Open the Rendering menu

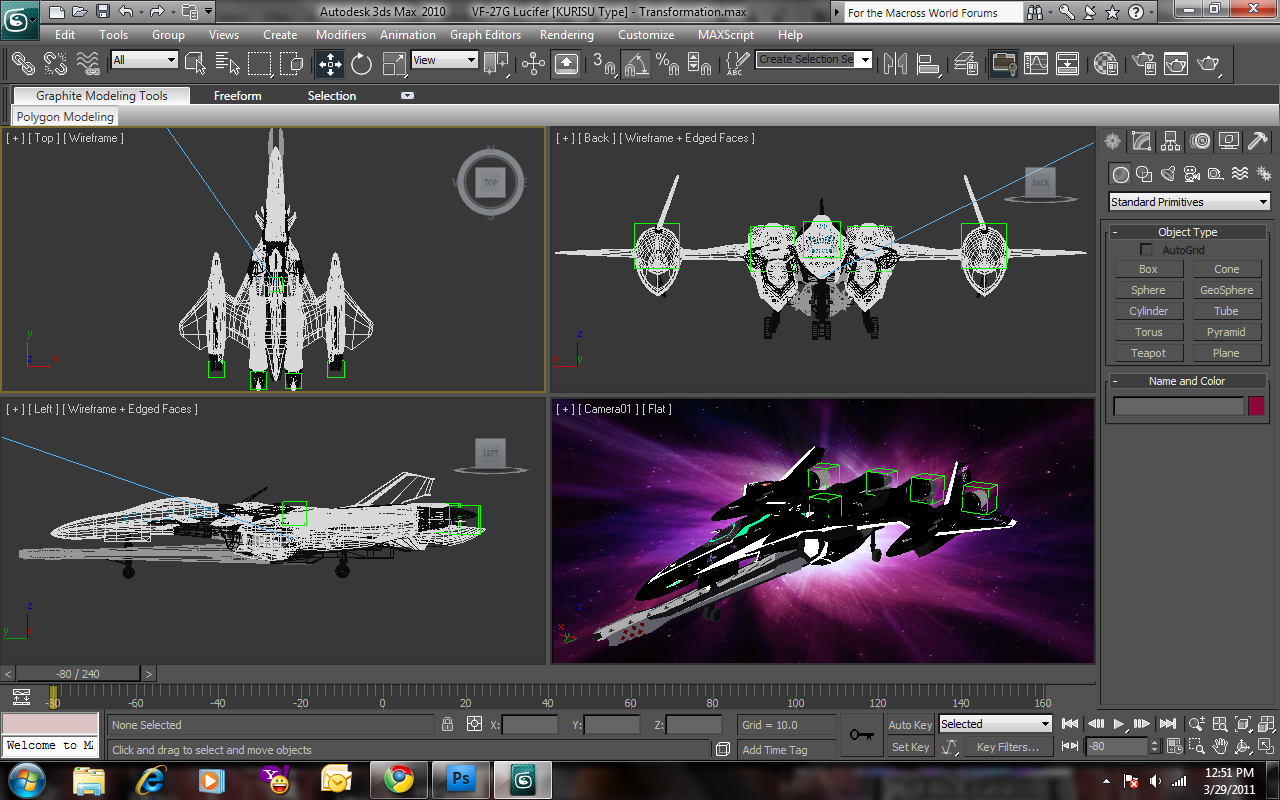(567, 35)
